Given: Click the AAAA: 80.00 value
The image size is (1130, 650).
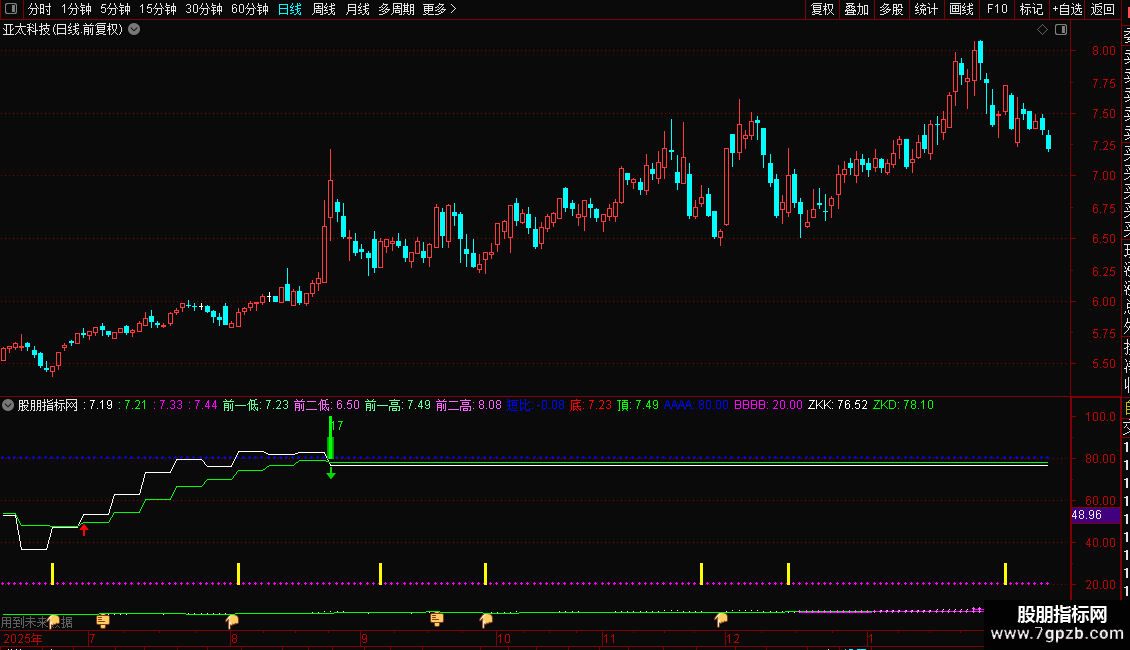Looking at the screenshot, I should tap(696, 405).
